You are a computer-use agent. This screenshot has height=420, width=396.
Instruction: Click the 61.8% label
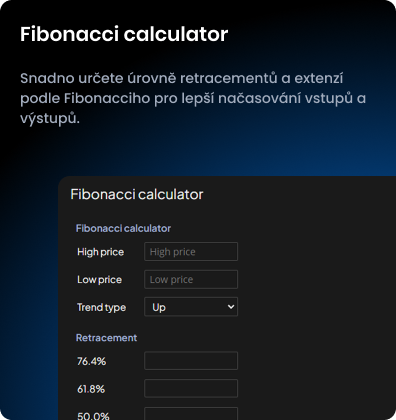pos(91,389)
